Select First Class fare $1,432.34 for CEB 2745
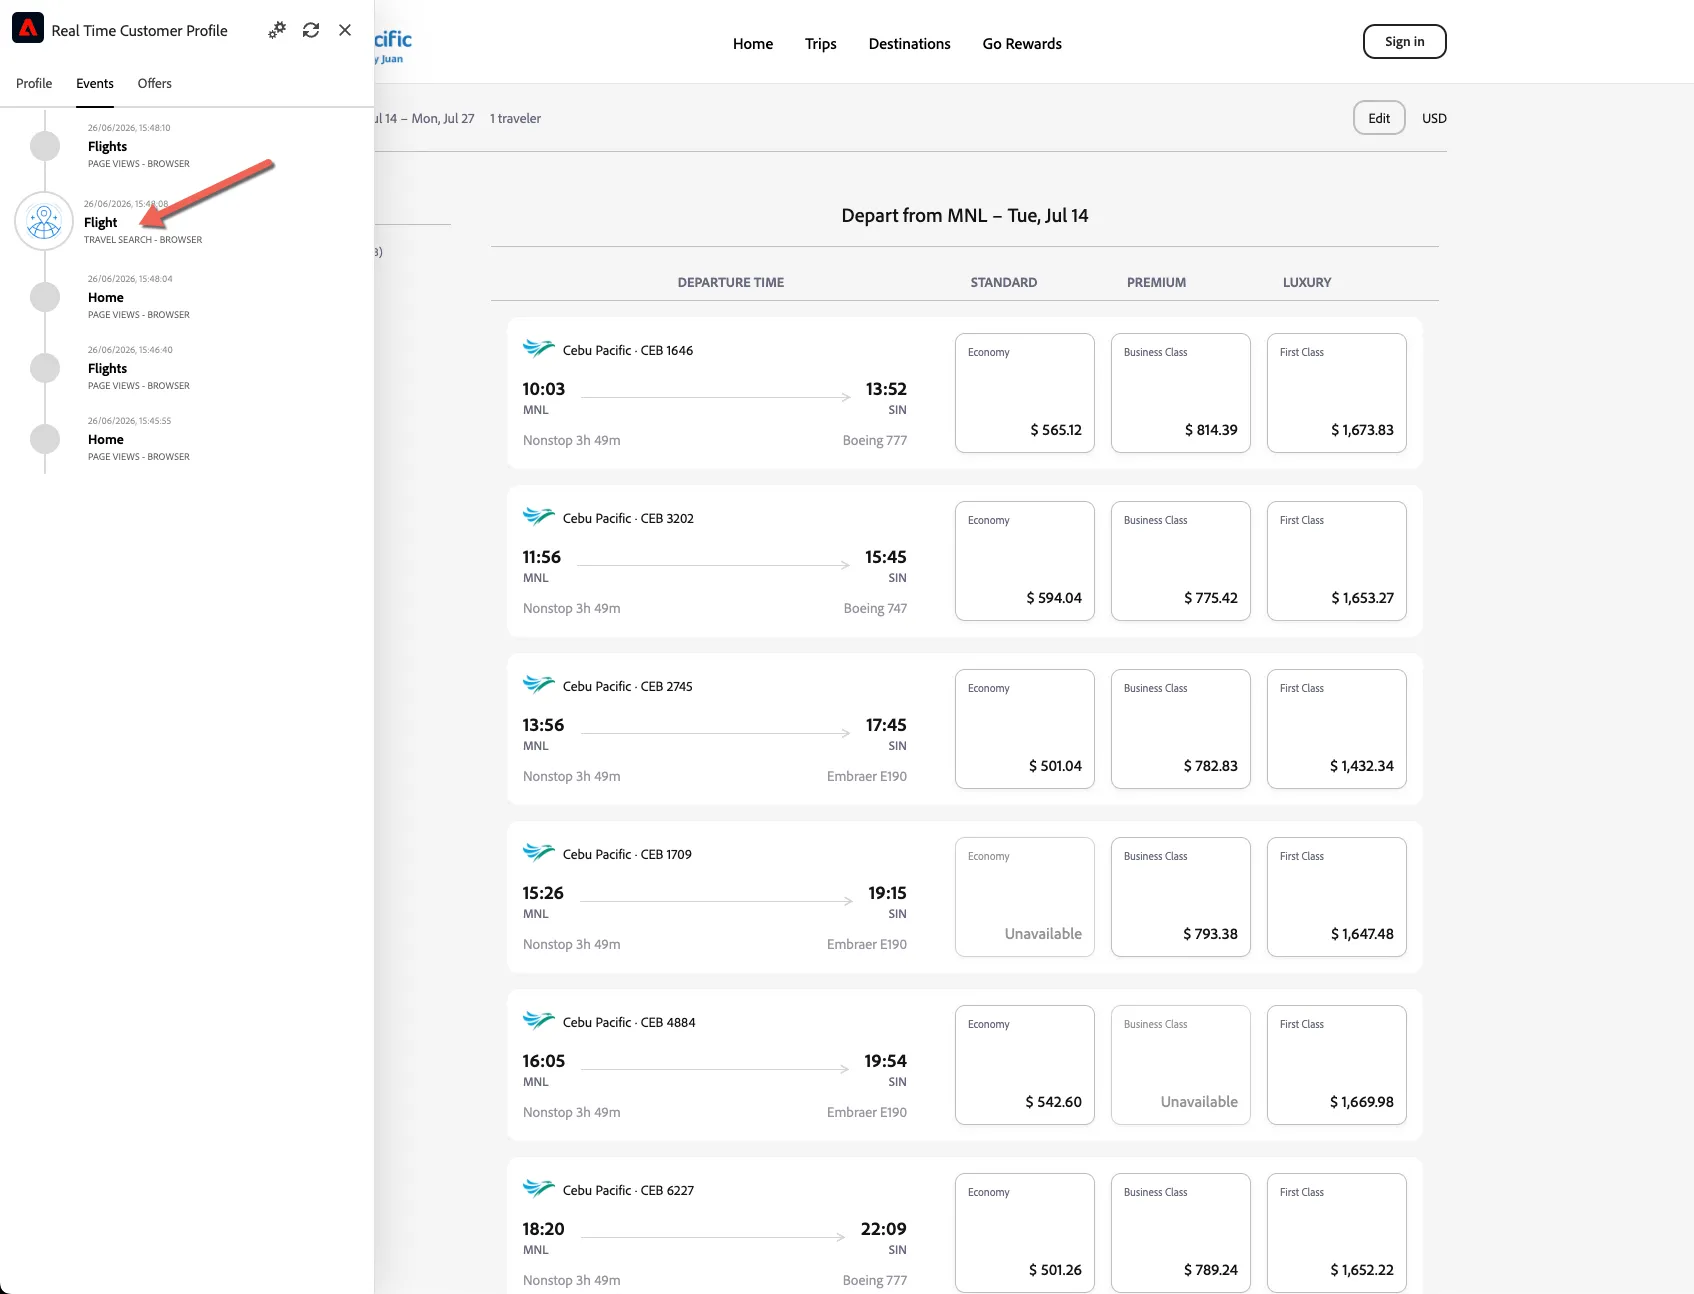The height and width of the screenshot is (1294, 1694). pyautogui.click(x=1337, y=729)
